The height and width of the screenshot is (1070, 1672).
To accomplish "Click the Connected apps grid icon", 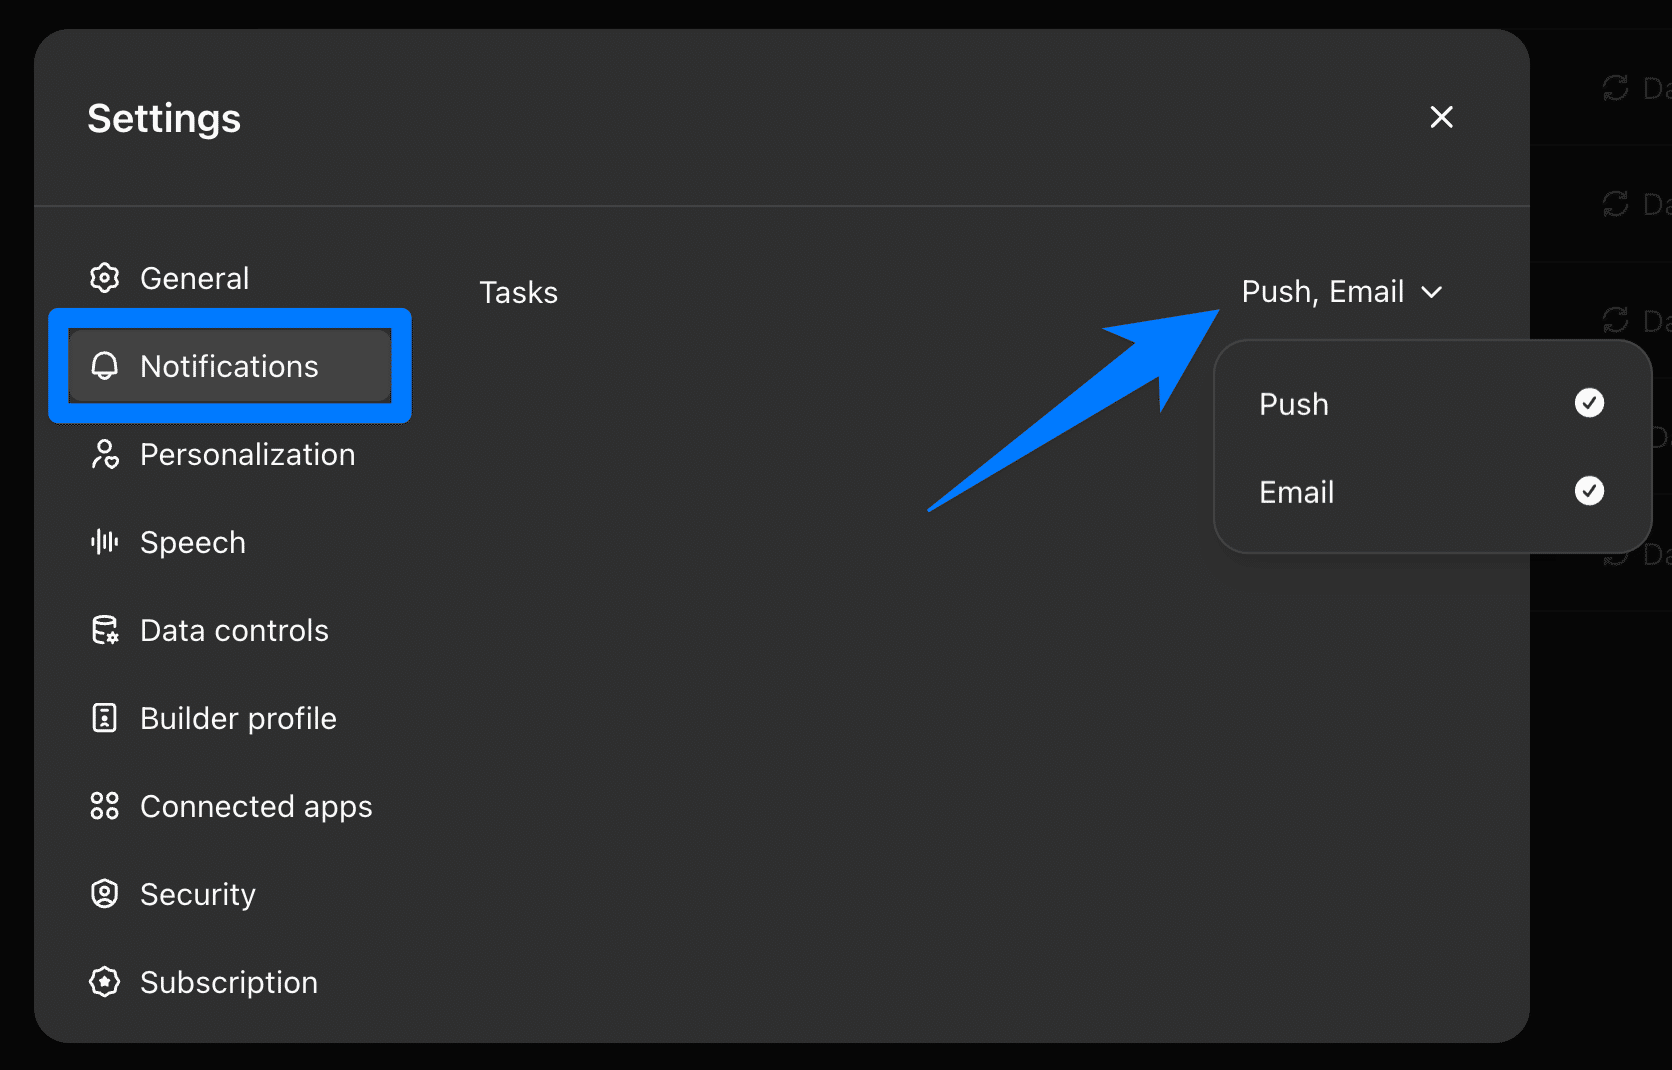I will tap(105, 806).
